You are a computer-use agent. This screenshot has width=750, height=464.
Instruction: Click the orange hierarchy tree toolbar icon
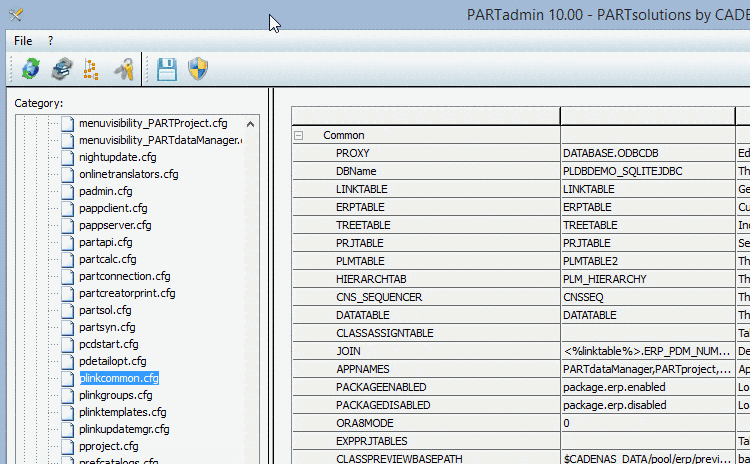[91, 69]
